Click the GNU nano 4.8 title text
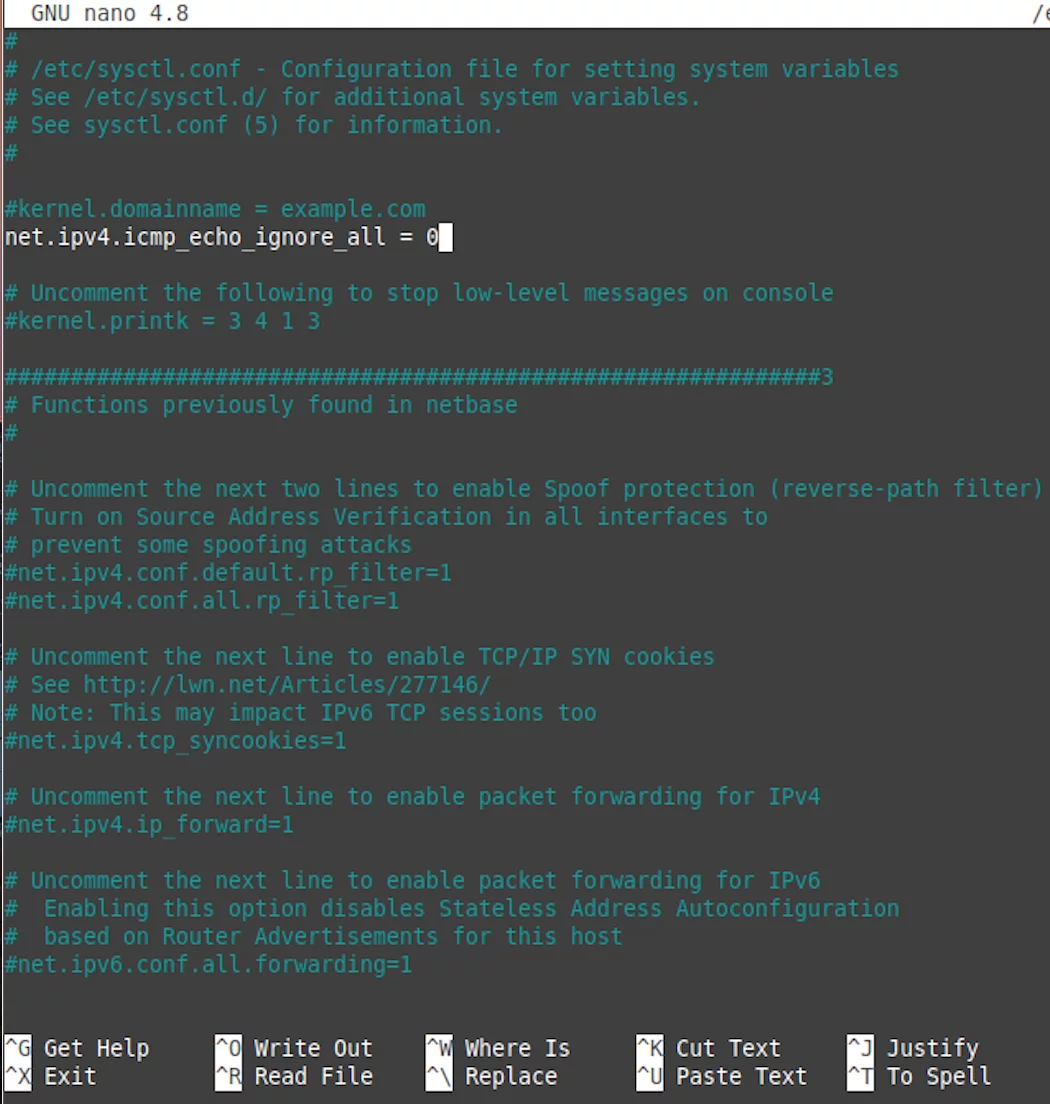The width and height of the screenshot is (1050, 1104). (110, 13)
